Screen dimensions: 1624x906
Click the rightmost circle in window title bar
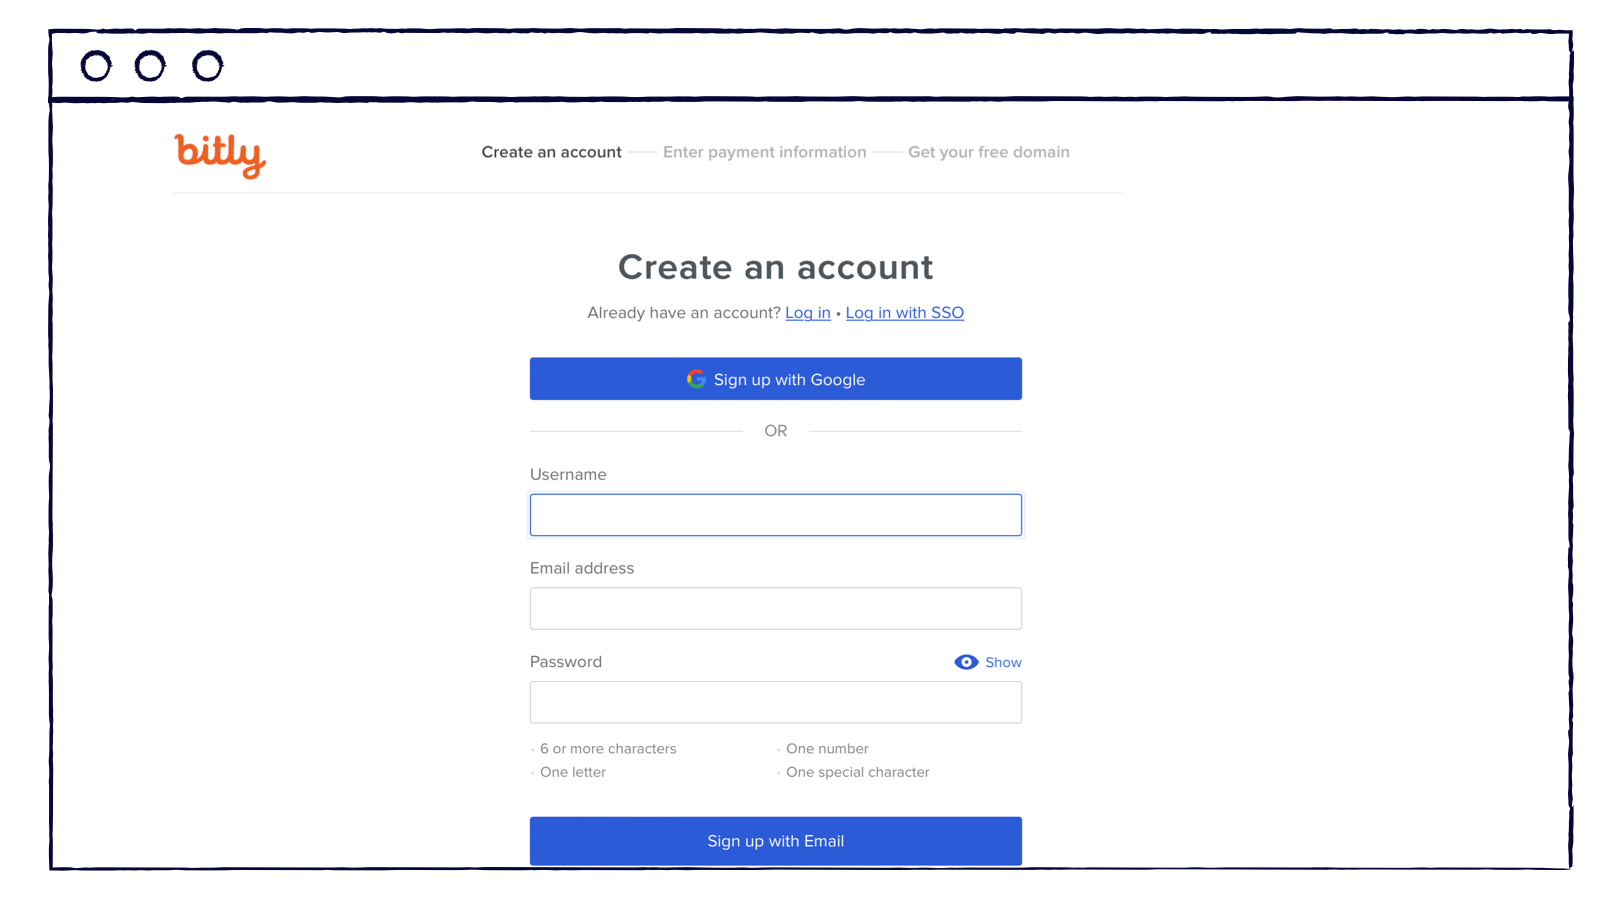(208, 67)
